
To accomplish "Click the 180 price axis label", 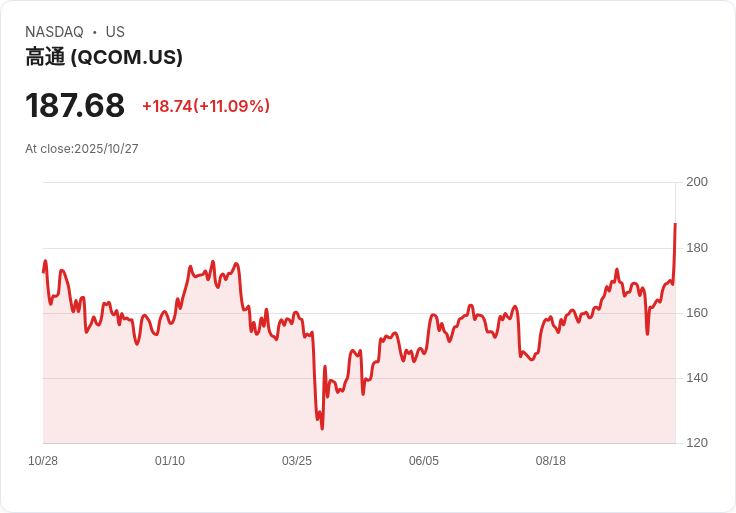I will click(x=697, y=248).
